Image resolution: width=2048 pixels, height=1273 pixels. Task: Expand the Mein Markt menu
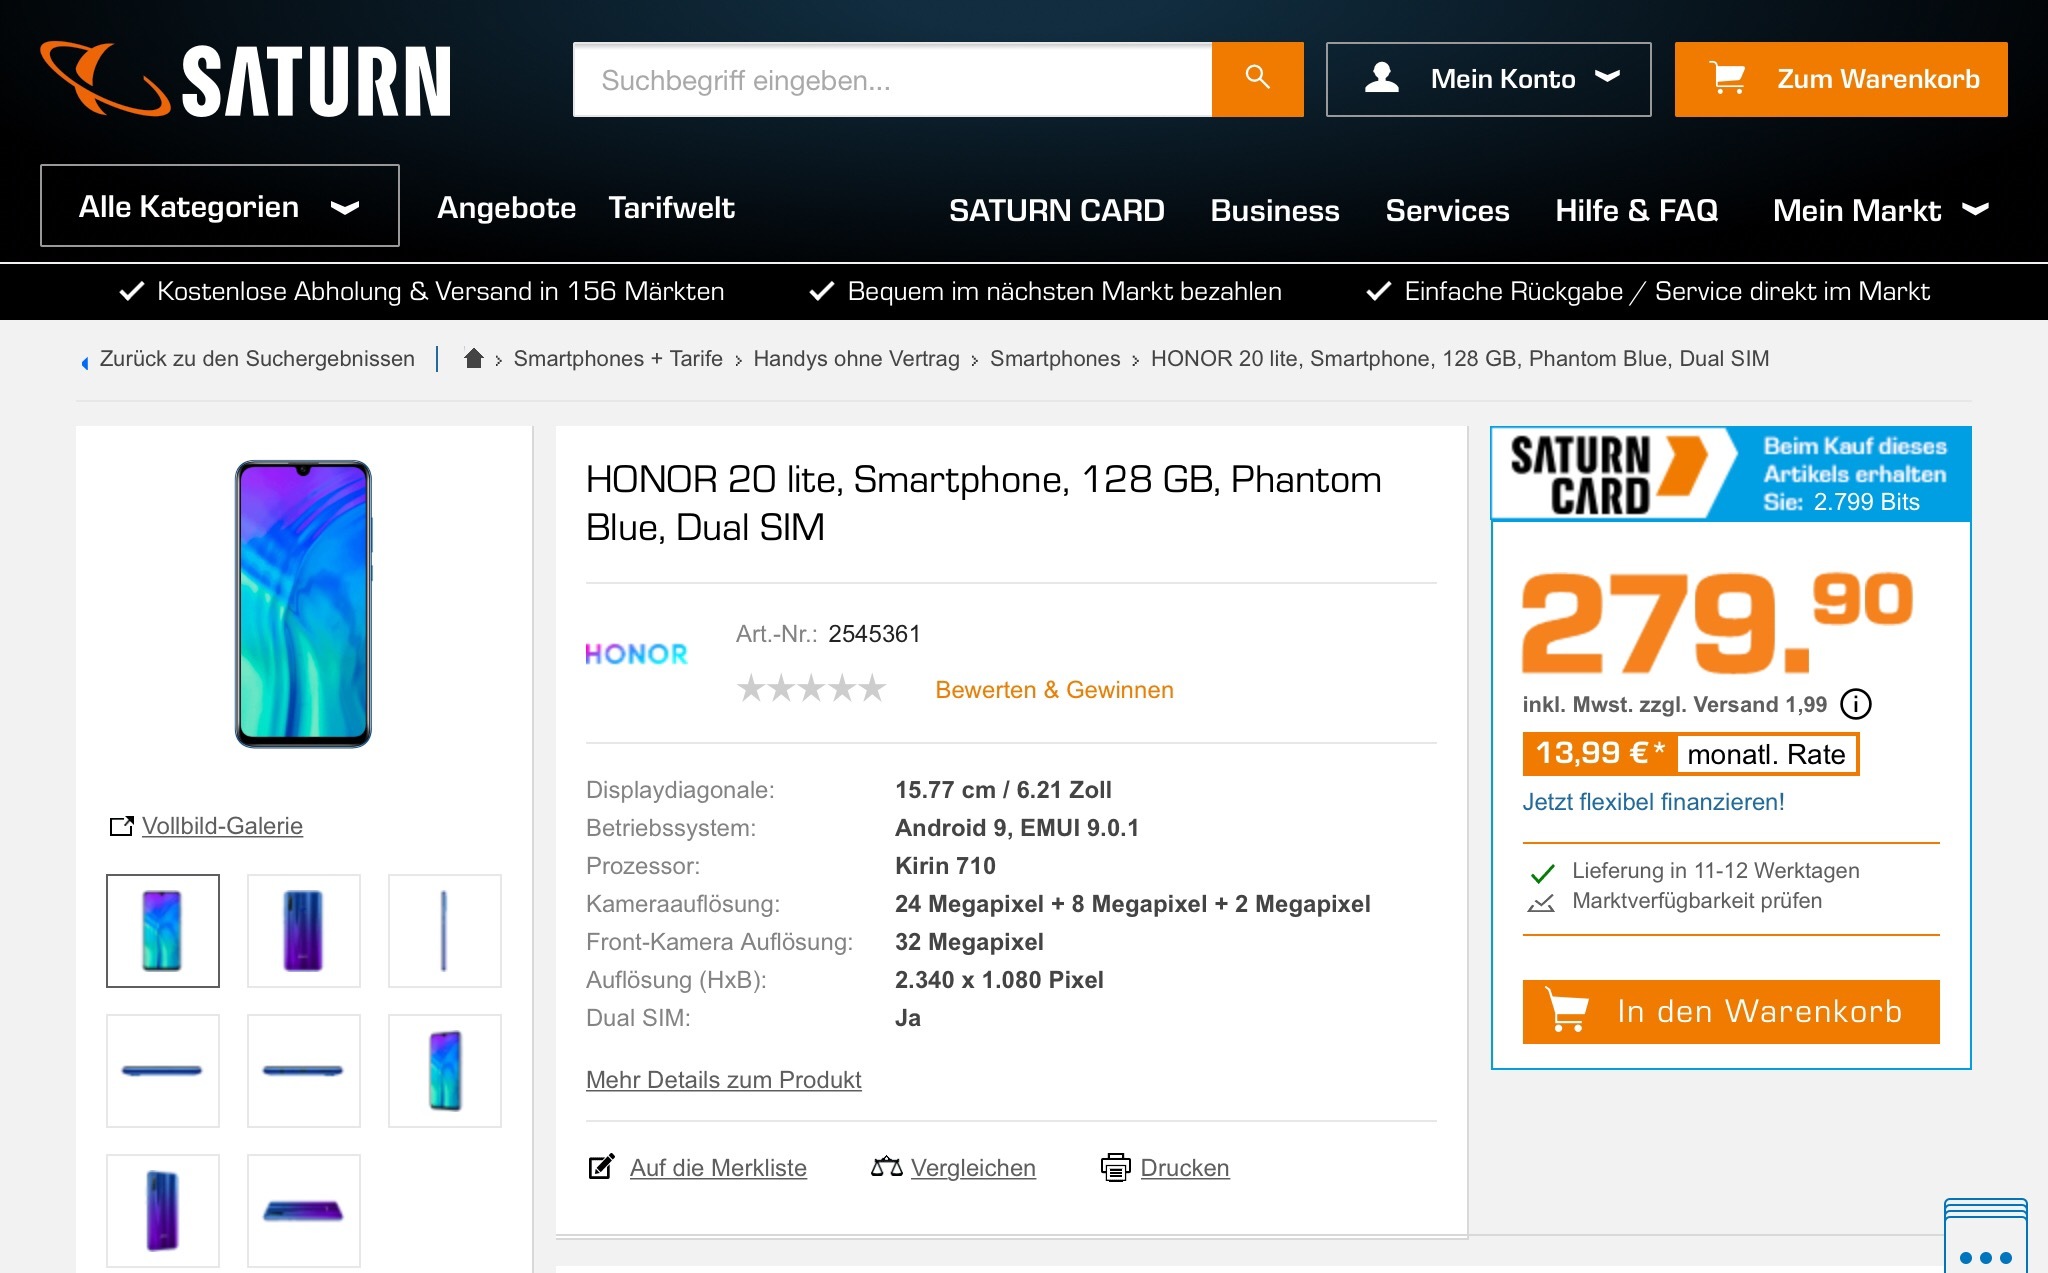coord(1880,210)
